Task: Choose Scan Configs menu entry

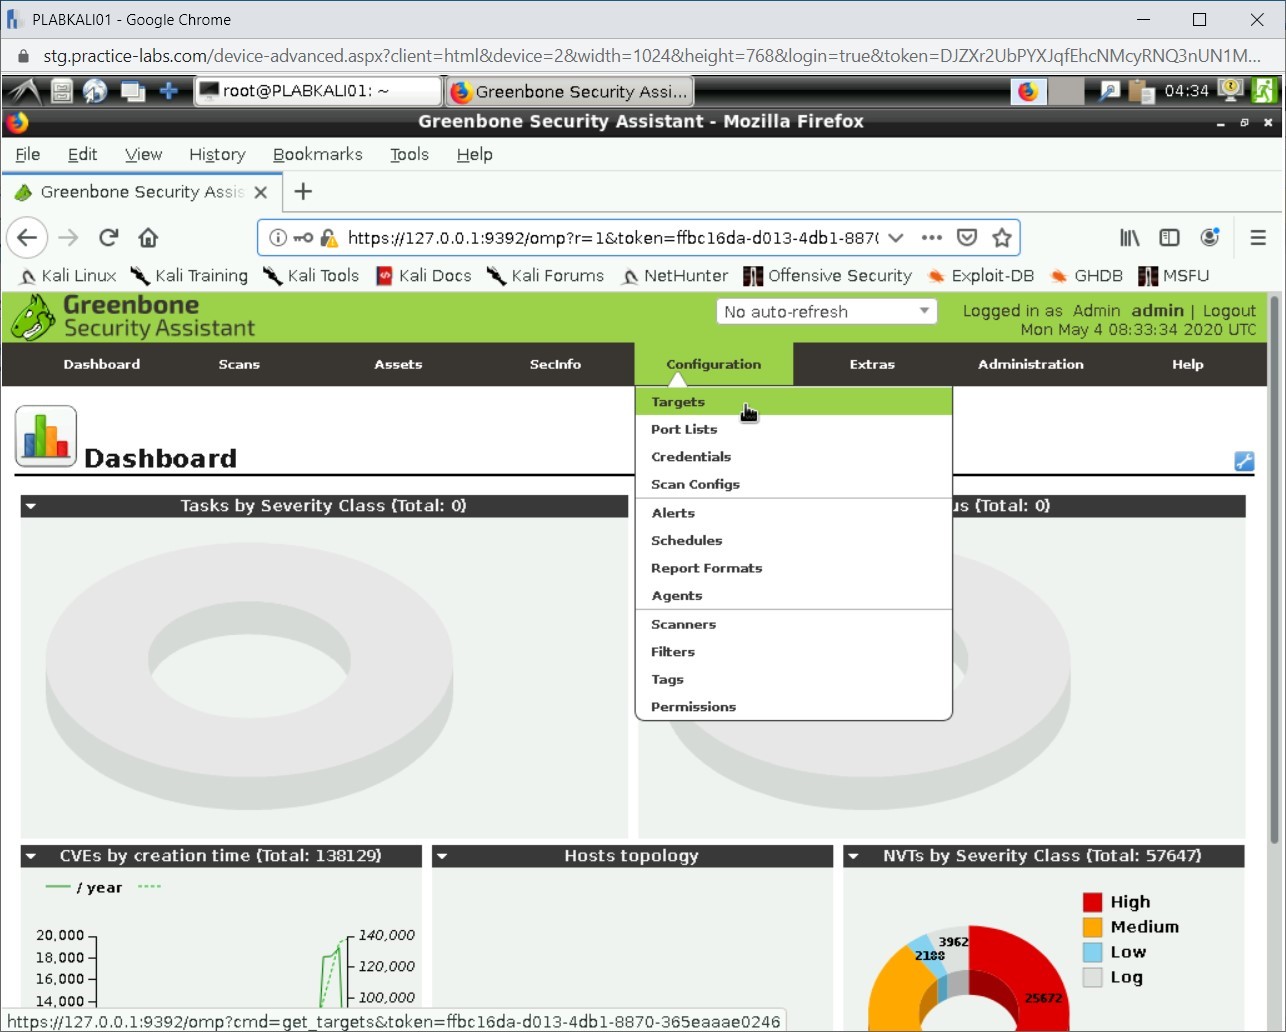Action: pos(695,484)
